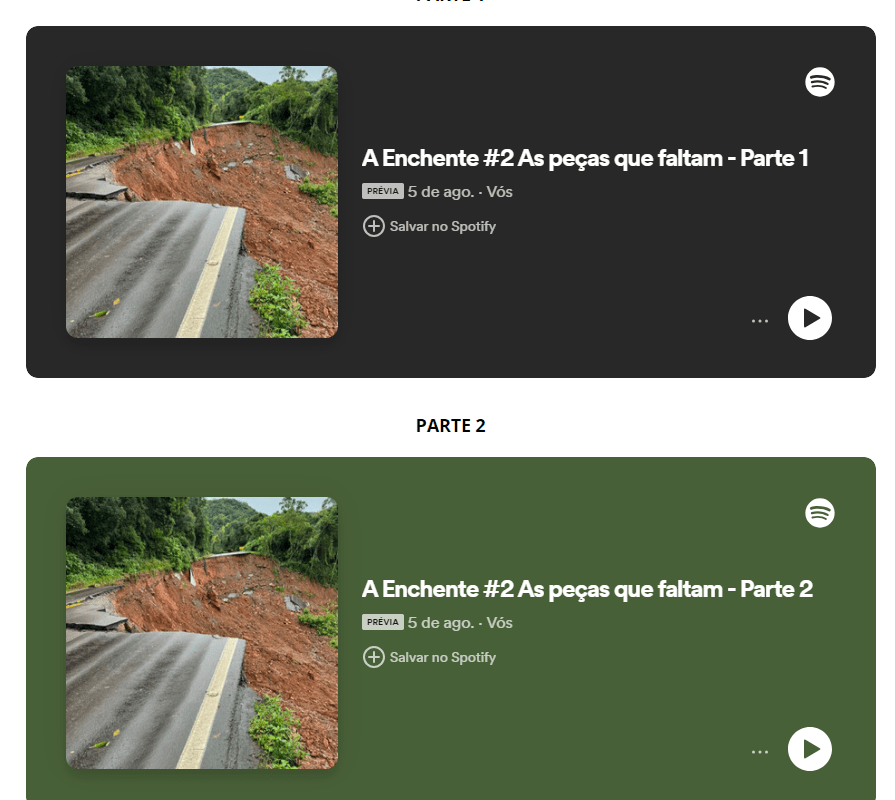Open Spotify logo in Parte 1 card
Image resolution: width=895 pixels, height=800 pixels.
pyautogui.click(x=820, y=82)
